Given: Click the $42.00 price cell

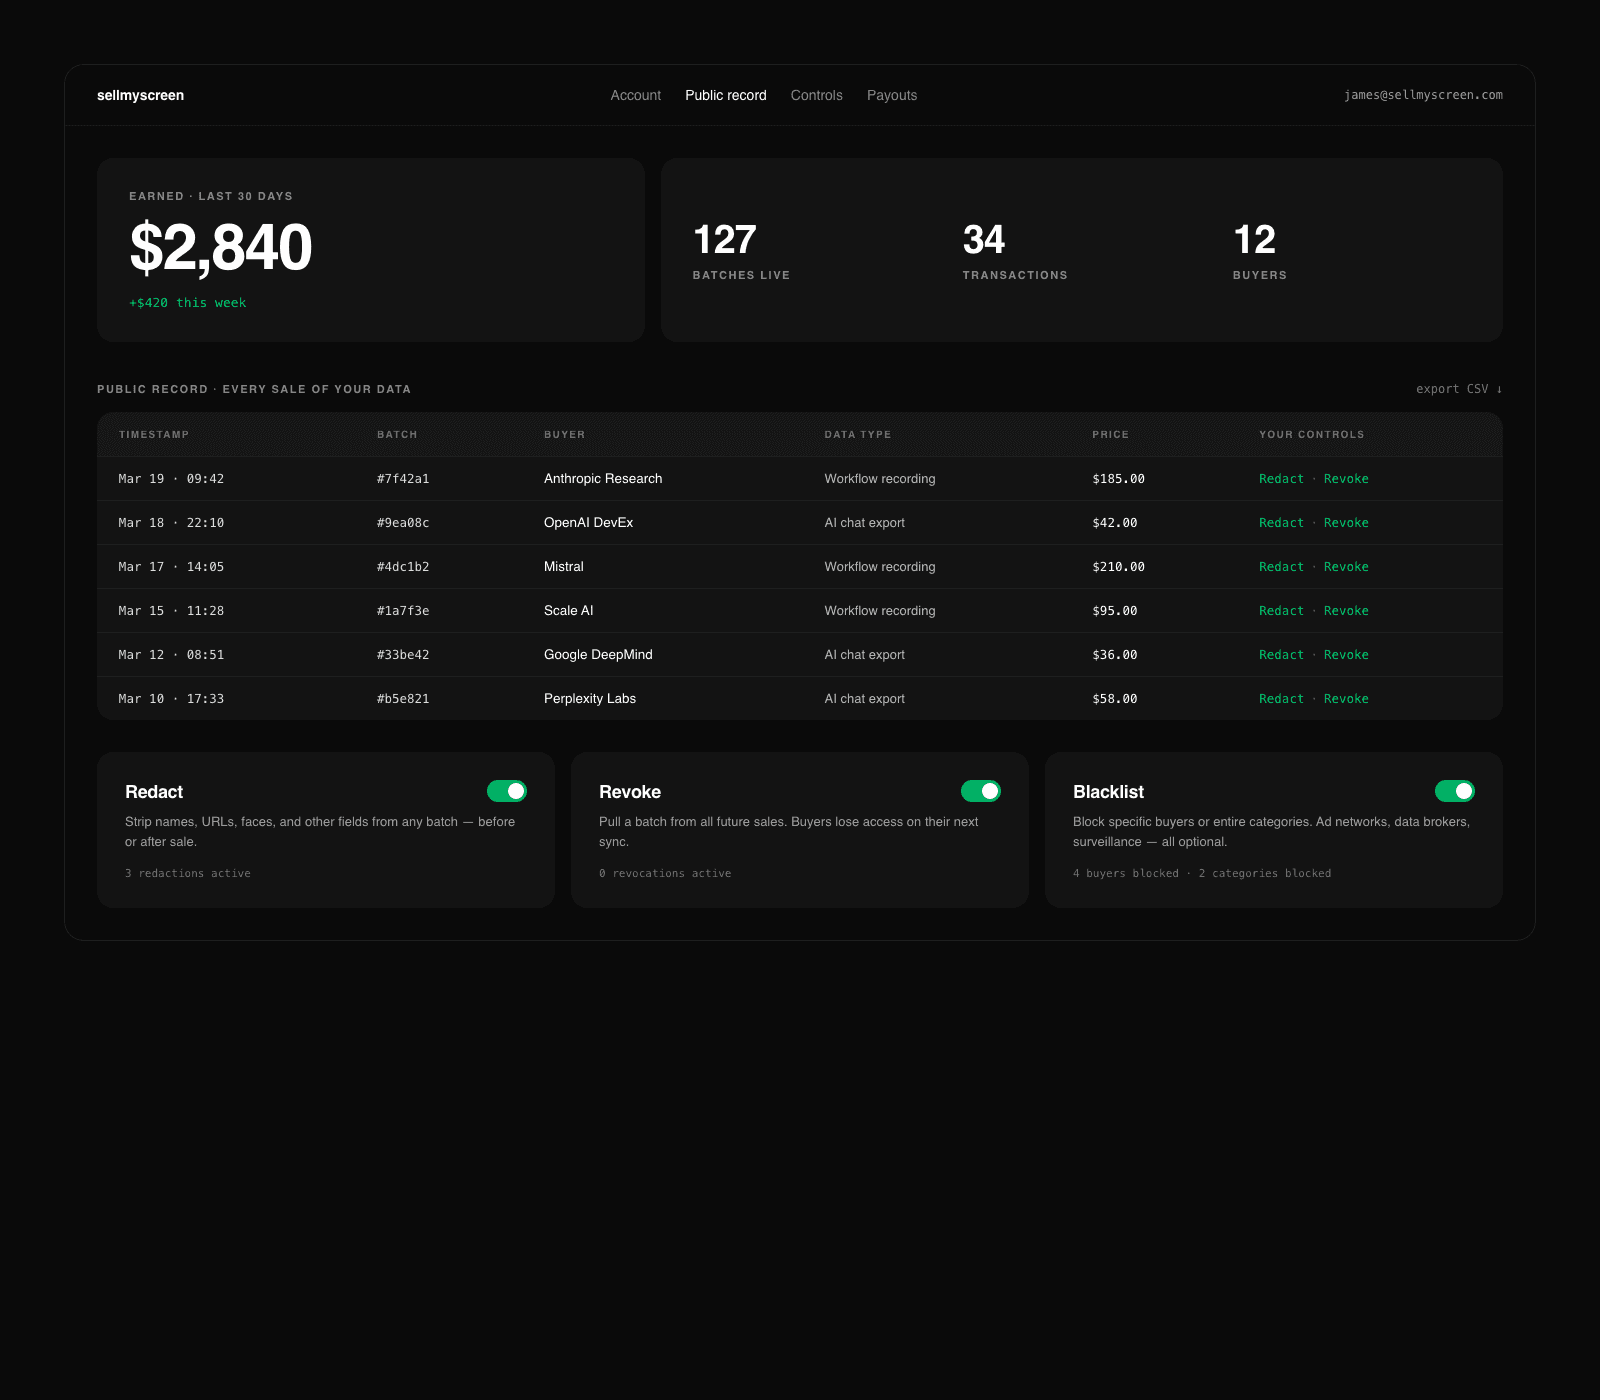Looking at the screenshot, I should pyautogui.click(x=1115, y=523).
